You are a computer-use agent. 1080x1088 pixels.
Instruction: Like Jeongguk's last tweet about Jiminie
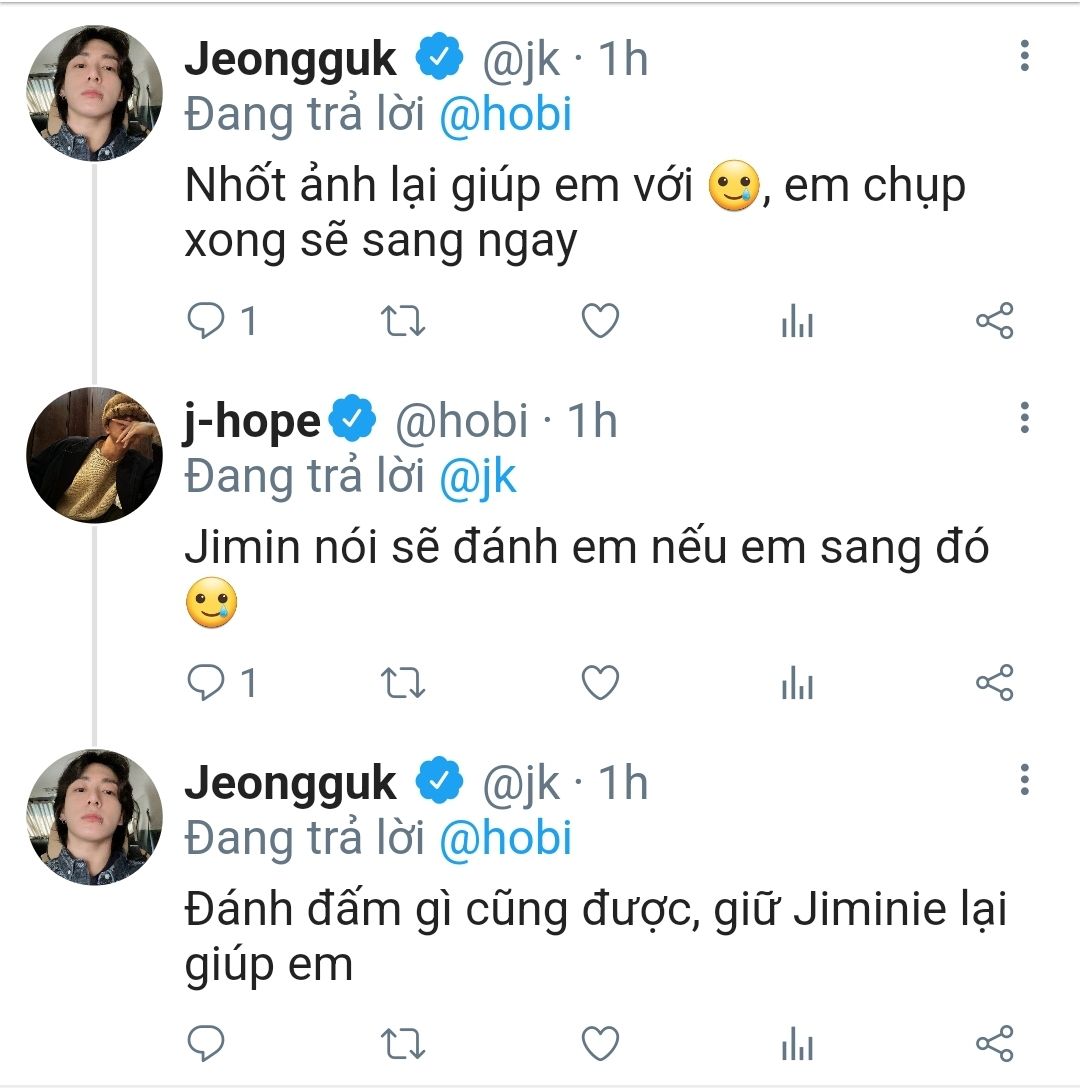(x=601, y=1044)
